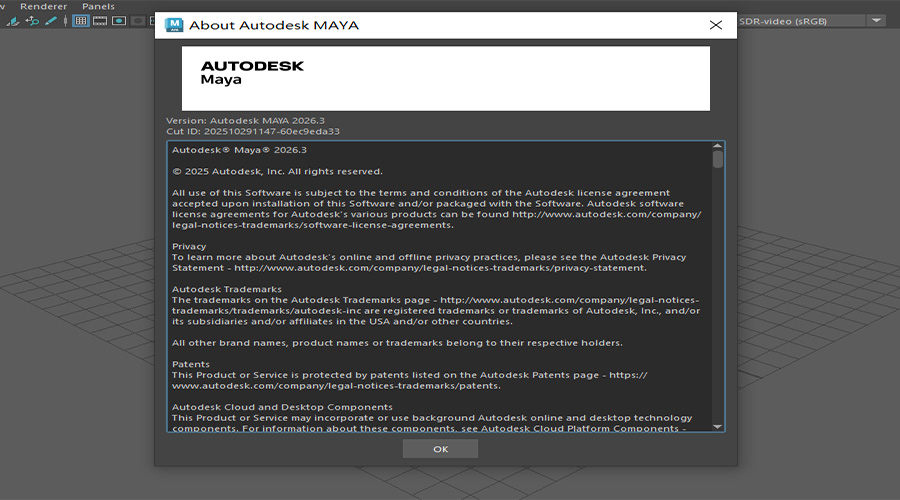This screenshot has height=500, width=900.
Task: Toggle the resolution gate icon
Action: click(119, 20)
